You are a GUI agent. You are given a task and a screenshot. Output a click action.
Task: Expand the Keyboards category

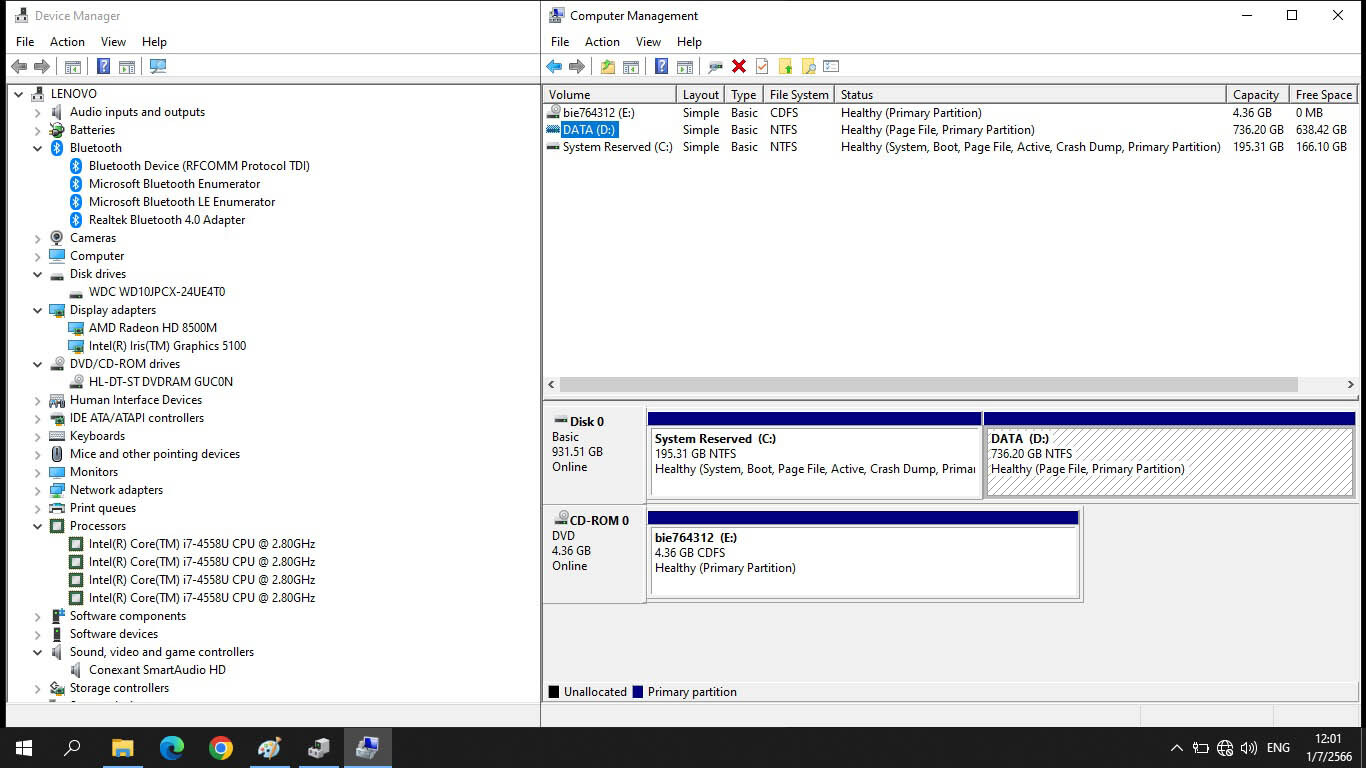38,436
